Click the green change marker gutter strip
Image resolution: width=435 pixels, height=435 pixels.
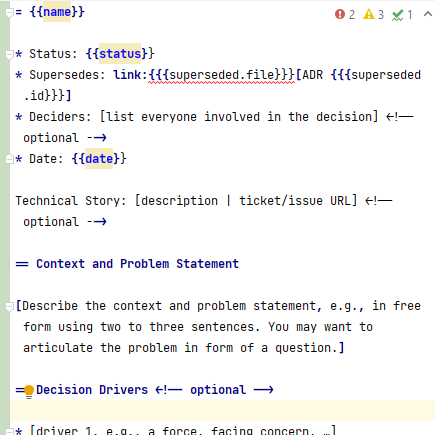click(x=5, y=217)
